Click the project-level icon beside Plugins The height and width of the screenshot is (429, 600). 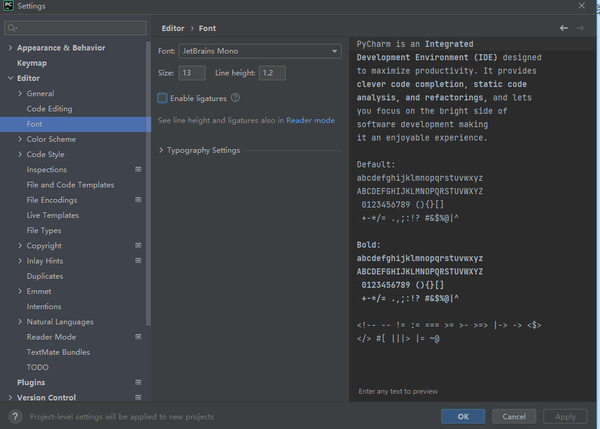coord(138,382)
